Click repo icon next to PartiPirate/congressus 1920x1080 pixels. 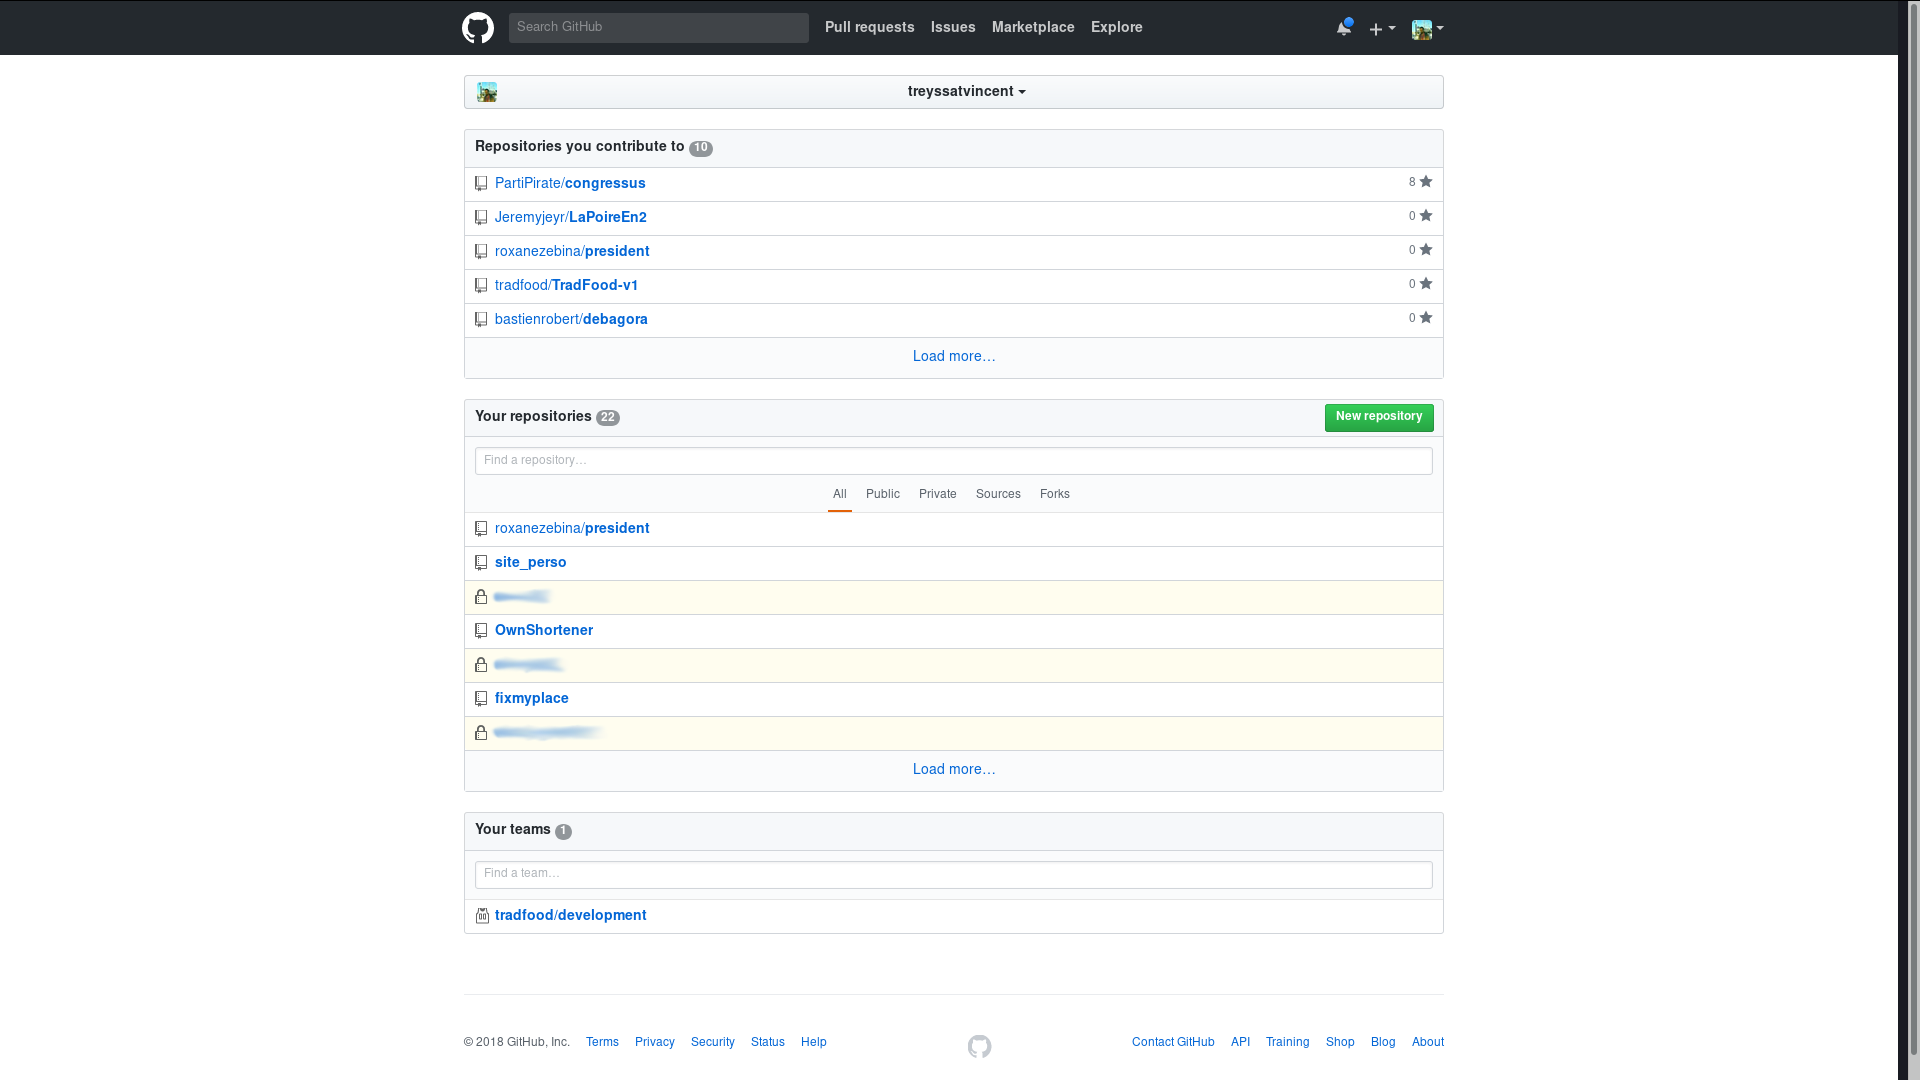[481, 184]
